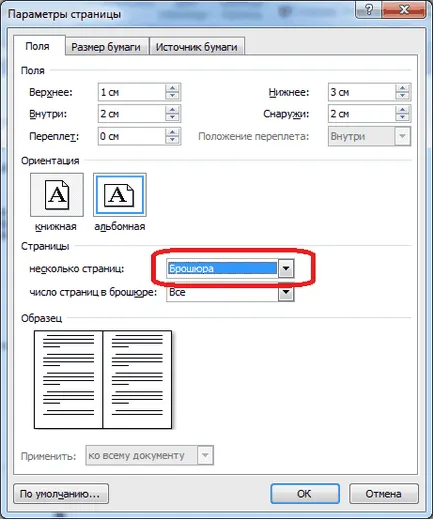The width and height of the screenshot is (434, 520).
Task: Close the Параметры страницы dialog
Action: pyautogui.click(x=404, y=10)
